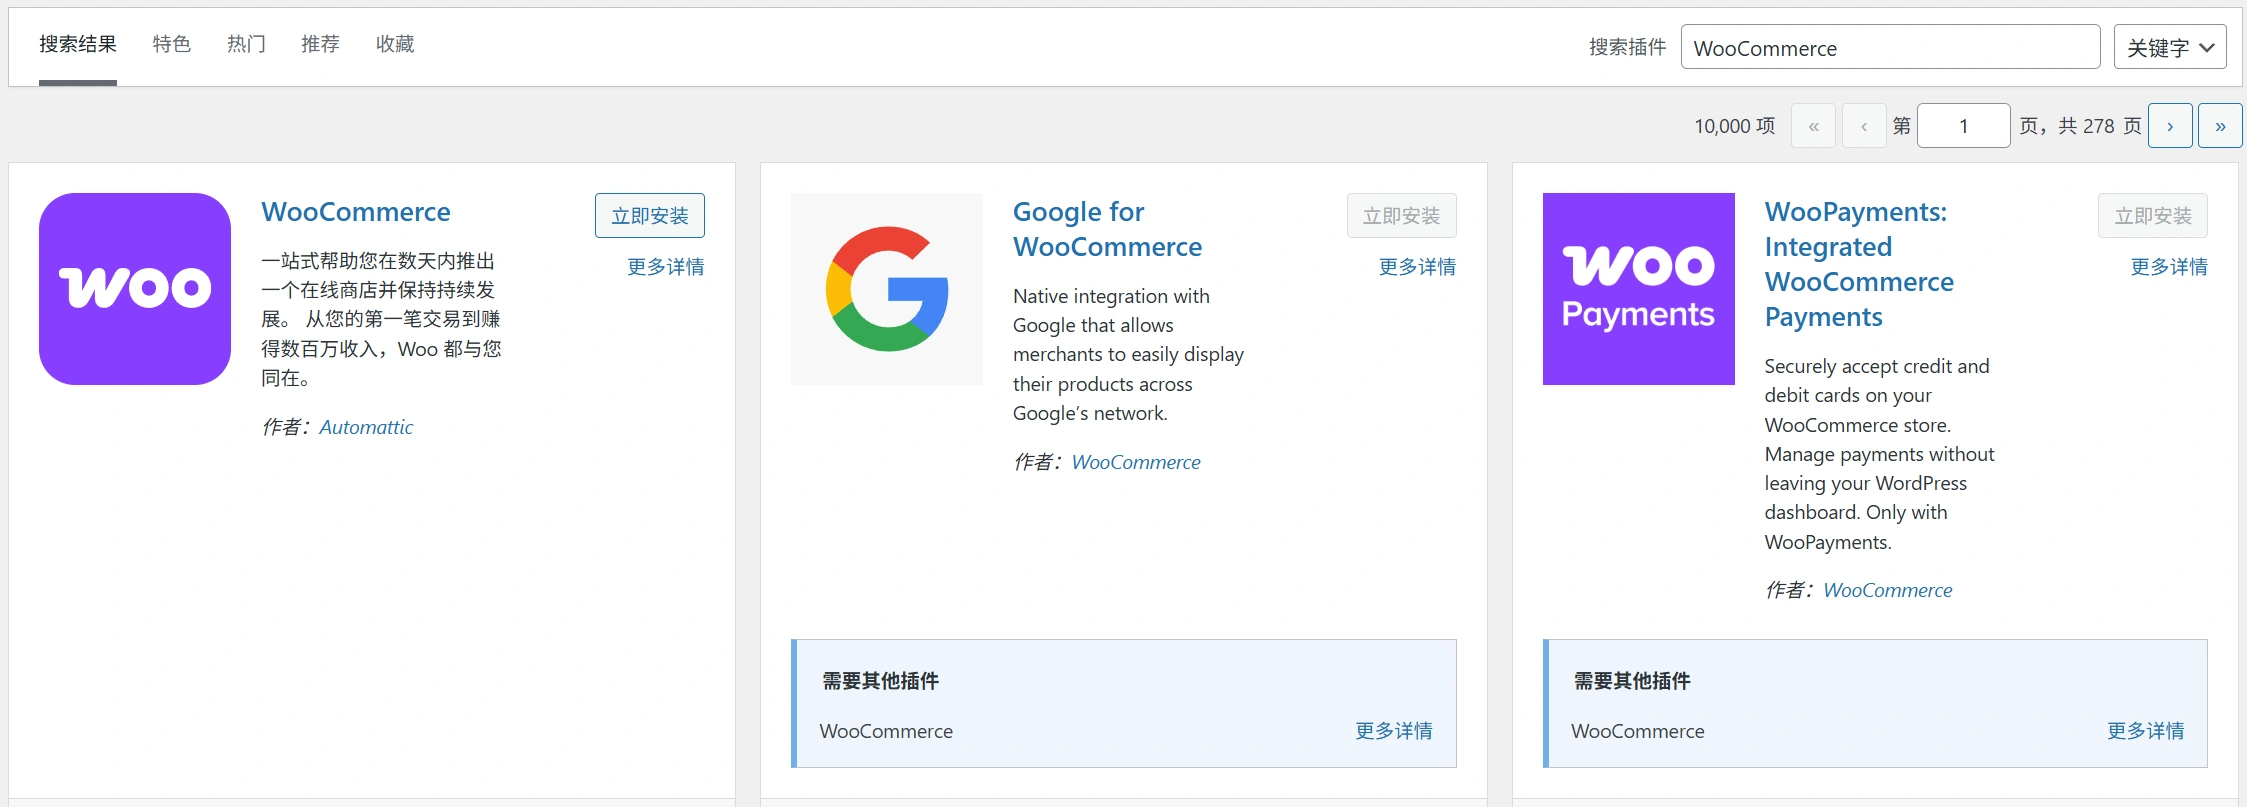Click the disabled first page arrow

[1813, 126]
